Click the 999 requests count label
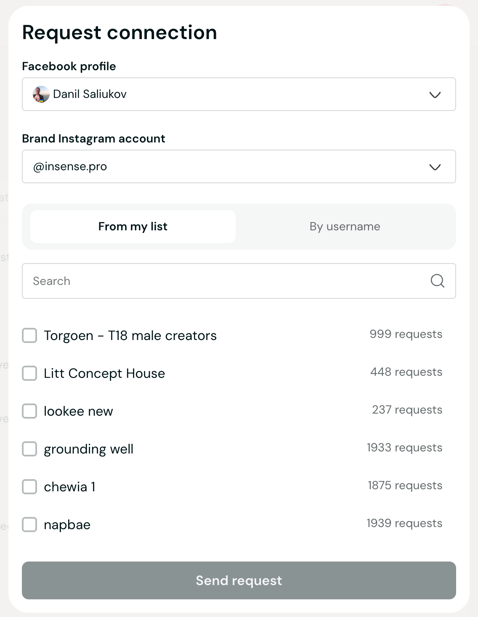 pos(406,334)
